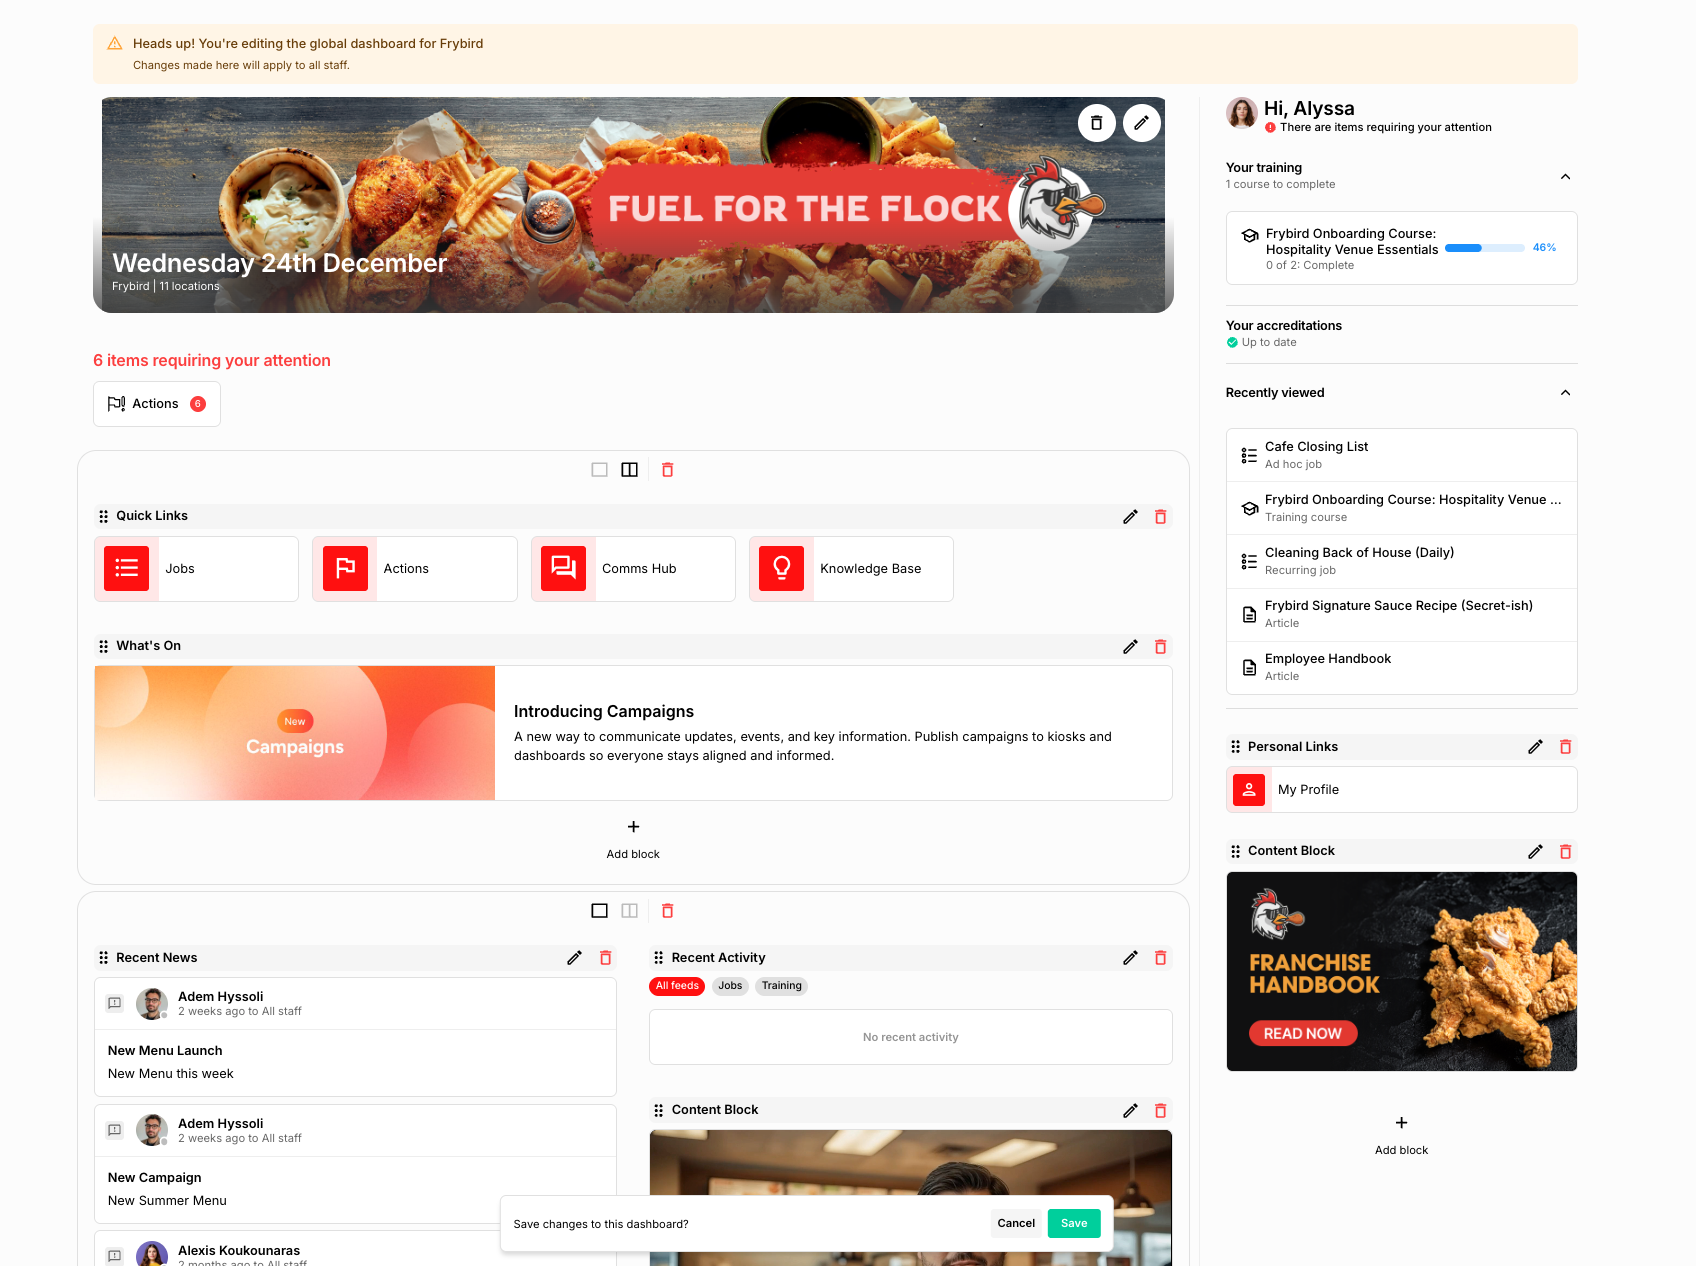The width and height of the screenshot is (1696, 1266).
Task: Open Cleaning Back of House (Daily) job
Action: (x=1401, y=561)
